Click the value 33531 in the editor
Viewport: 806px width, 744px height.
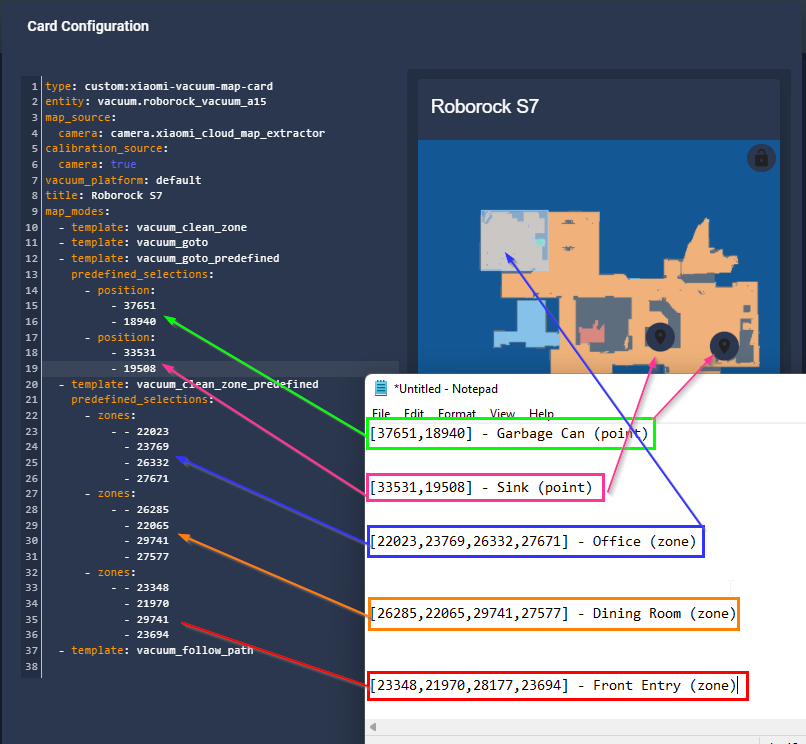(139, 353)
